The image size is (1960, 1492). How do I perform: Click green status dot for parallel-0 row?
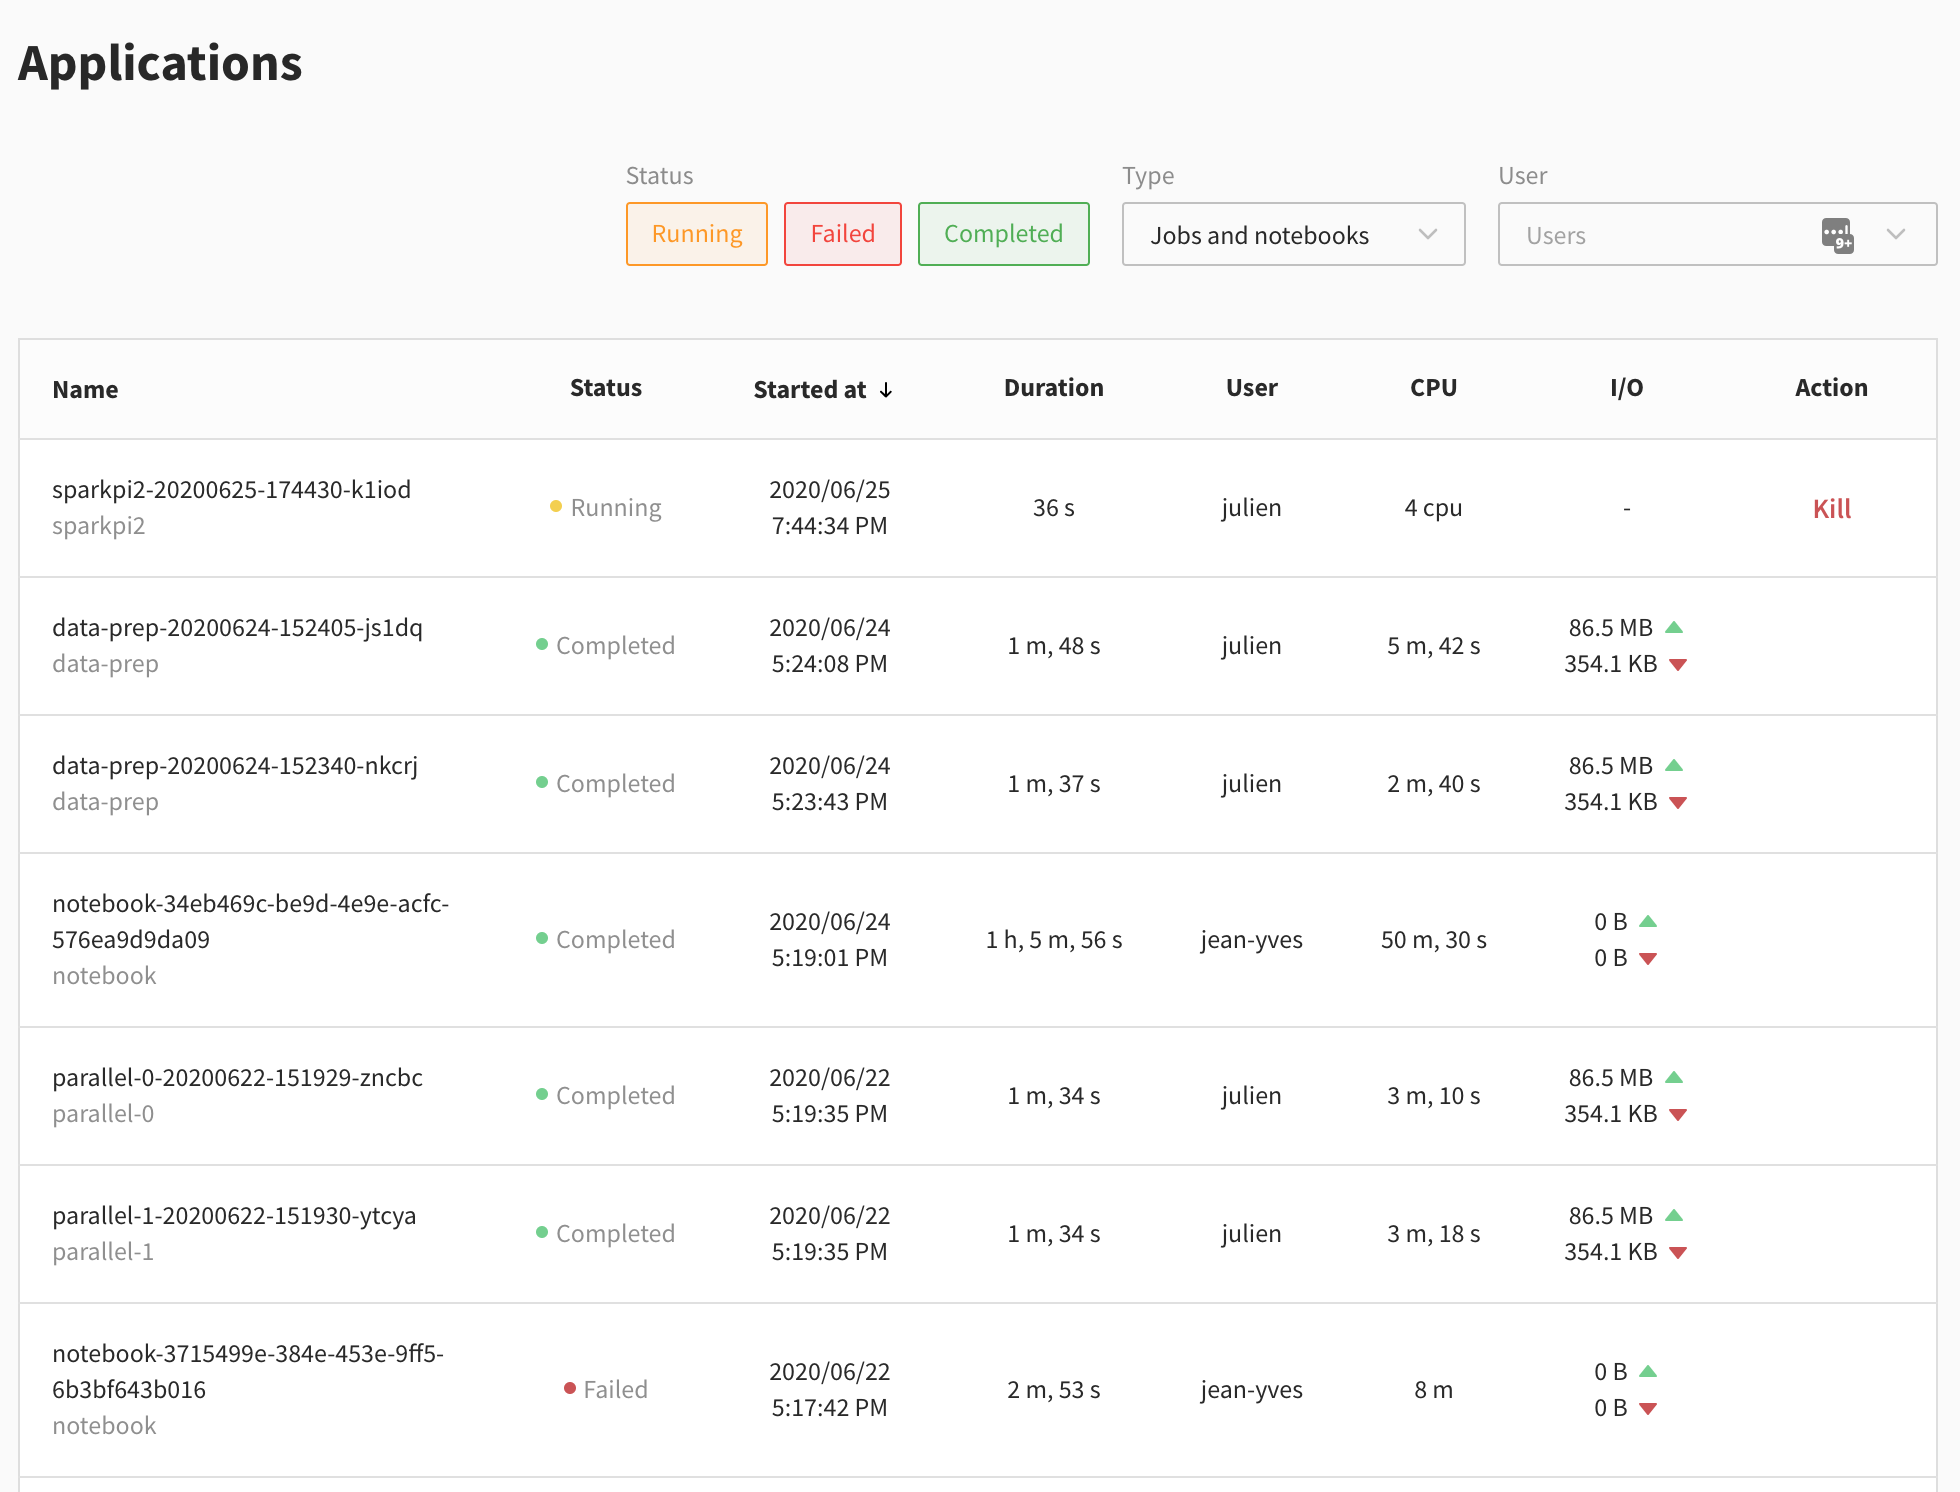[542, 1094]
